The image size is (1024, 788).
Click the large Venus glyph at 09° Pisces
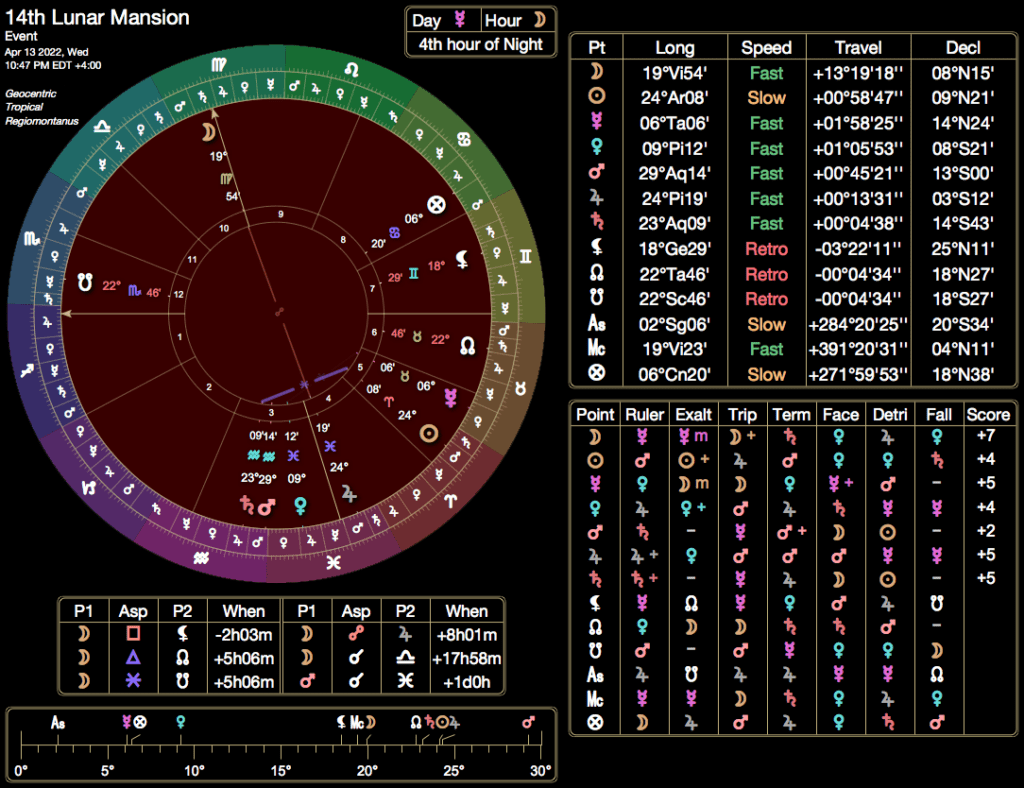coord(299,506)
